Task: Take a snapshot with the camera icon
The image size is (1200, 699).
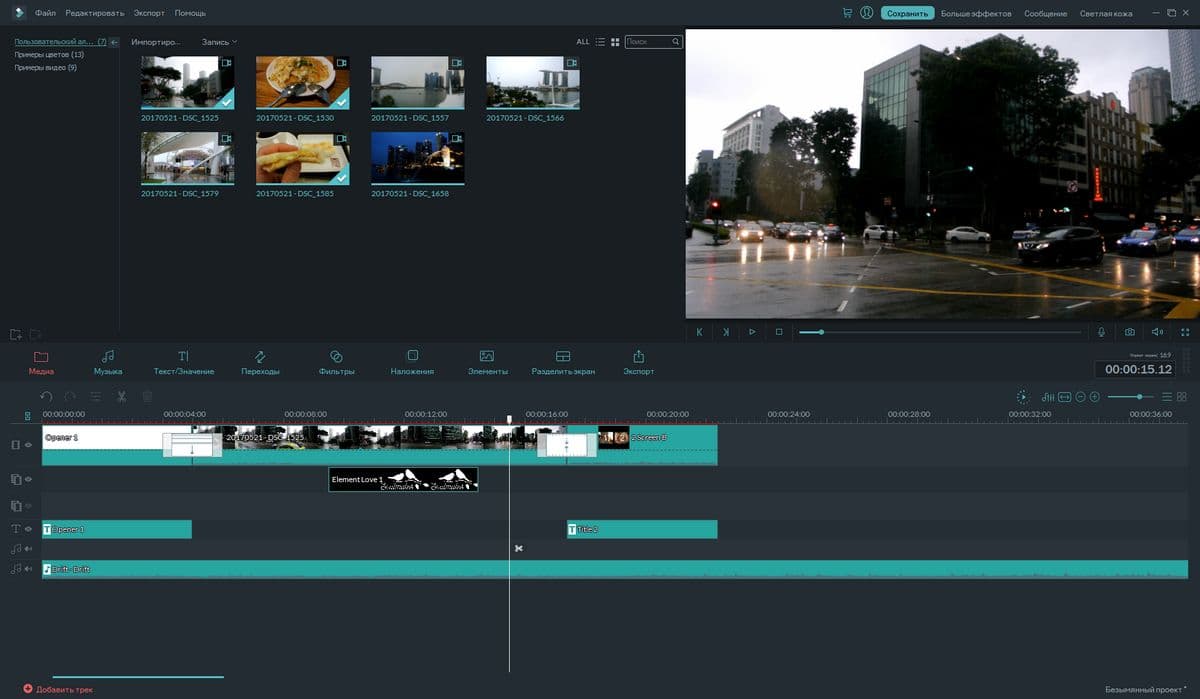Action: click(x=1129, y=332)
